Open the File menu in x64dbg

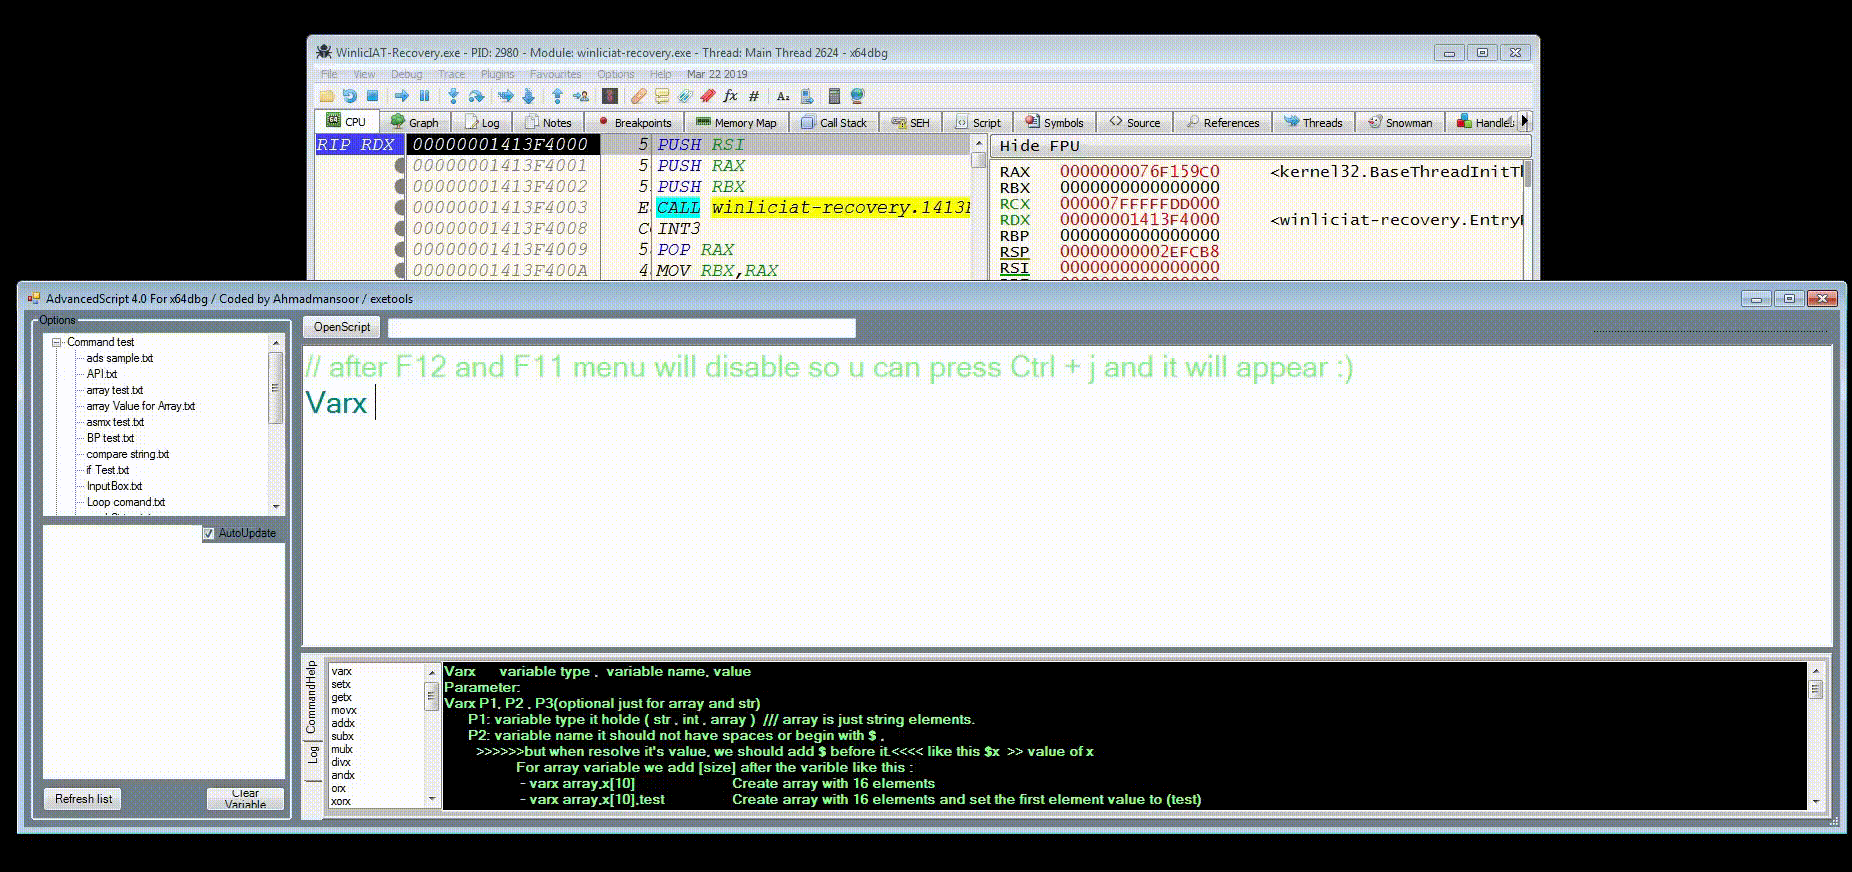coord(329,74)
